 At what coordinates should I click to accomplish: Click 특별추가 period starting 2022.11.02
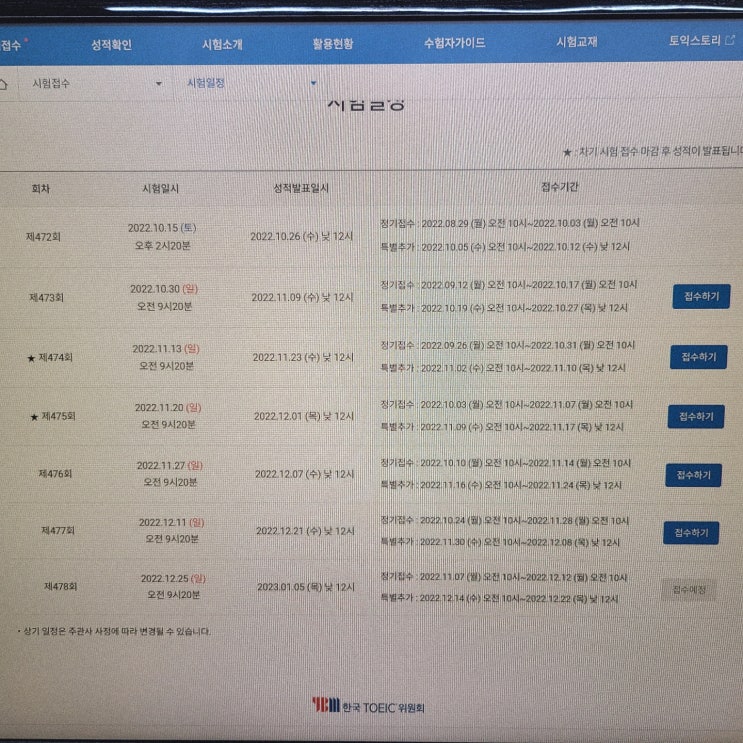click(x=503, y=368)
